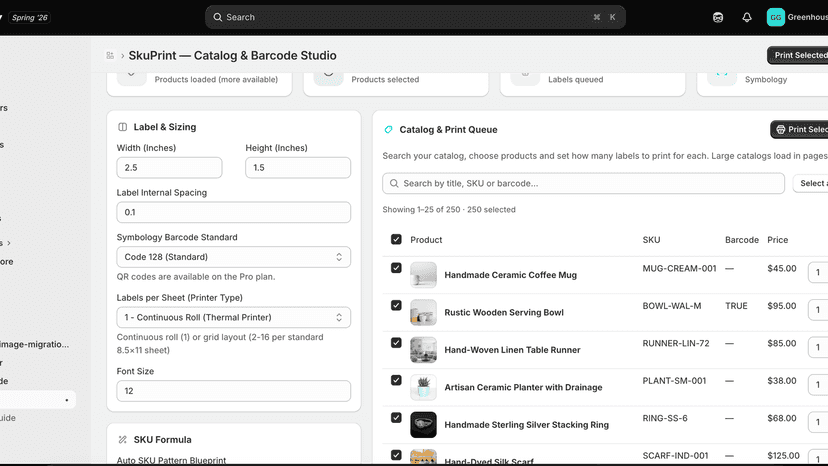Open the assistant face icon in top bar
Viewport: 828px width, 466px height.
point(718,17)
